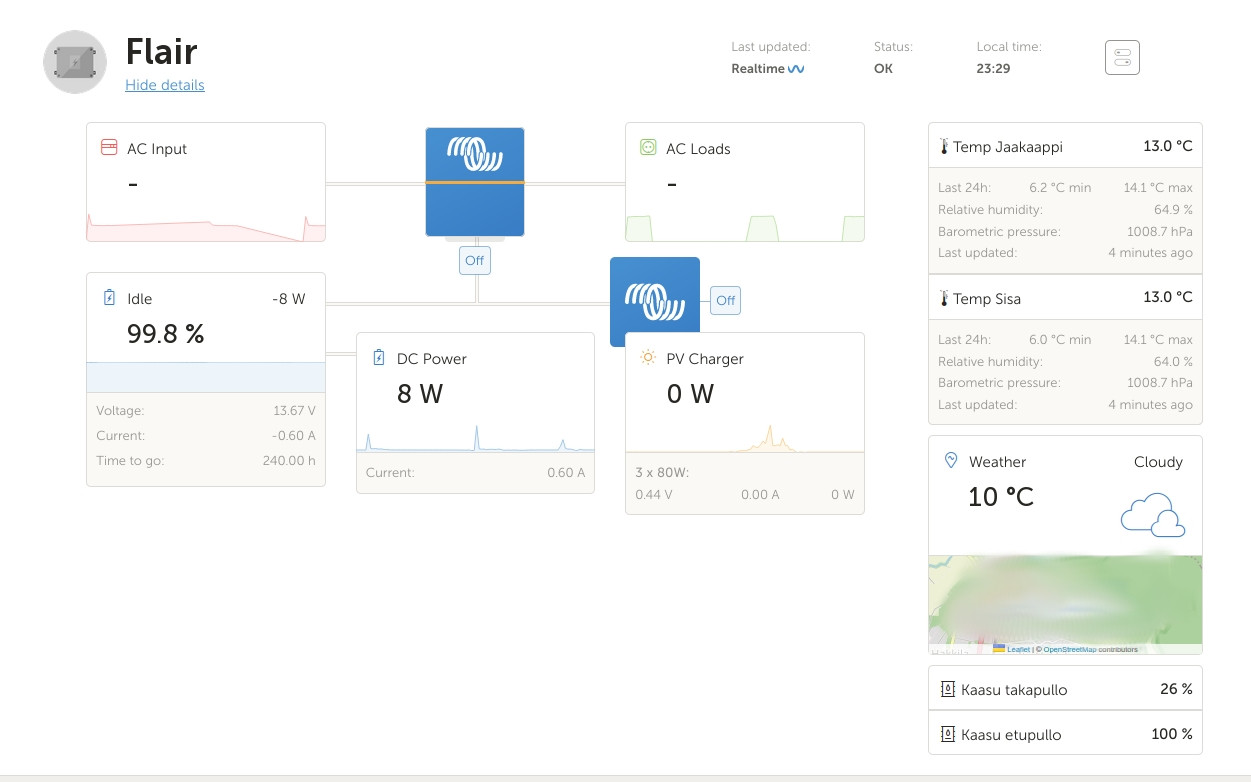Expand the Kaasu takapullo tank row
The height and width of the screenshot is (782, 1251).
1065,689
